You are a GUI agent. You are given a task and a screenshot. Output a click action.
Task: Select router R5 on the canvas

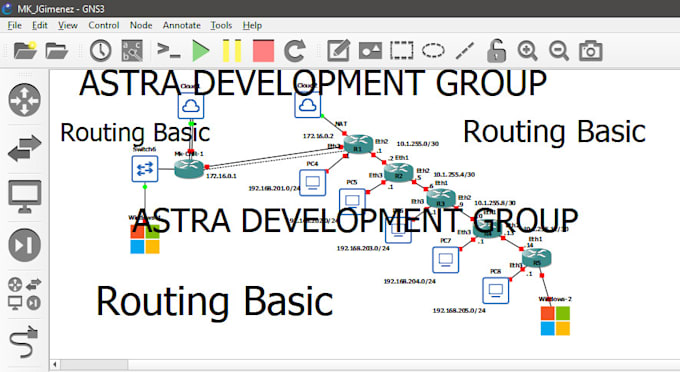point(536,258)
